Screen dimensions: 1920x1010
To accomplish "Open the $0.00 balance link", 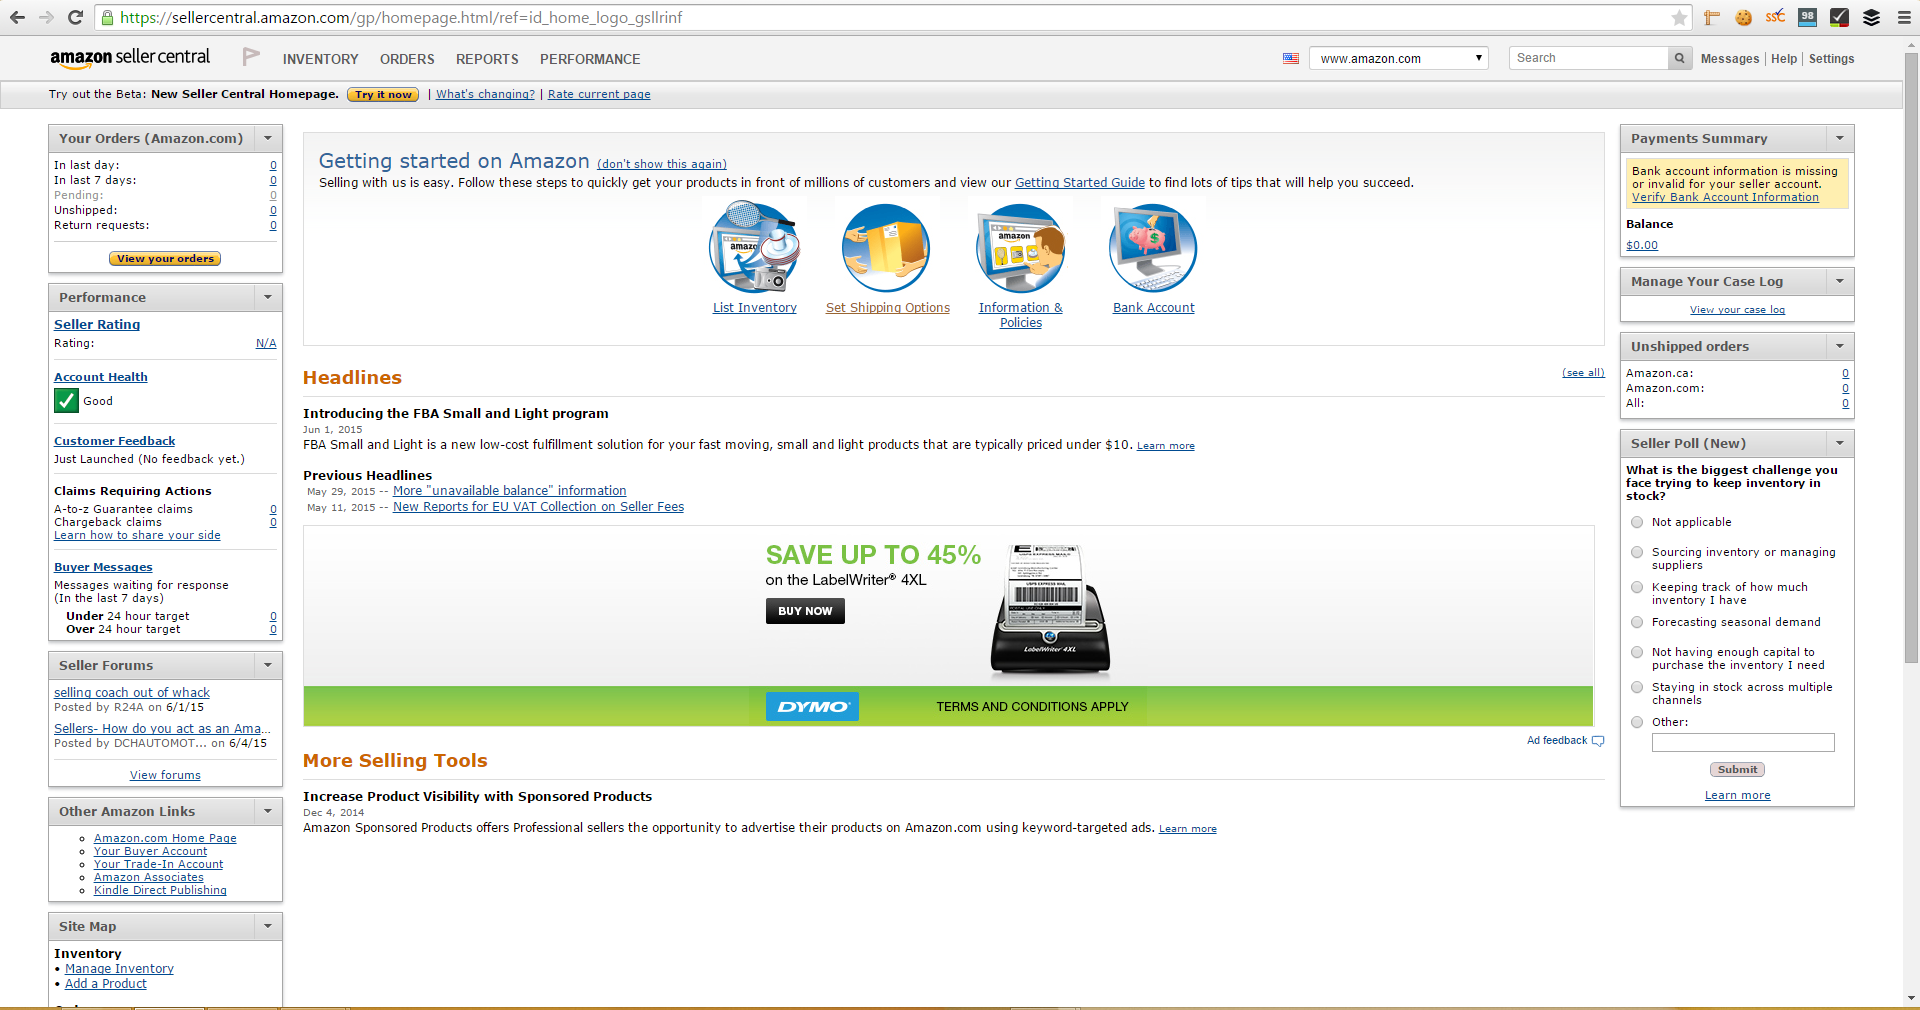I will coord(1642,245).
